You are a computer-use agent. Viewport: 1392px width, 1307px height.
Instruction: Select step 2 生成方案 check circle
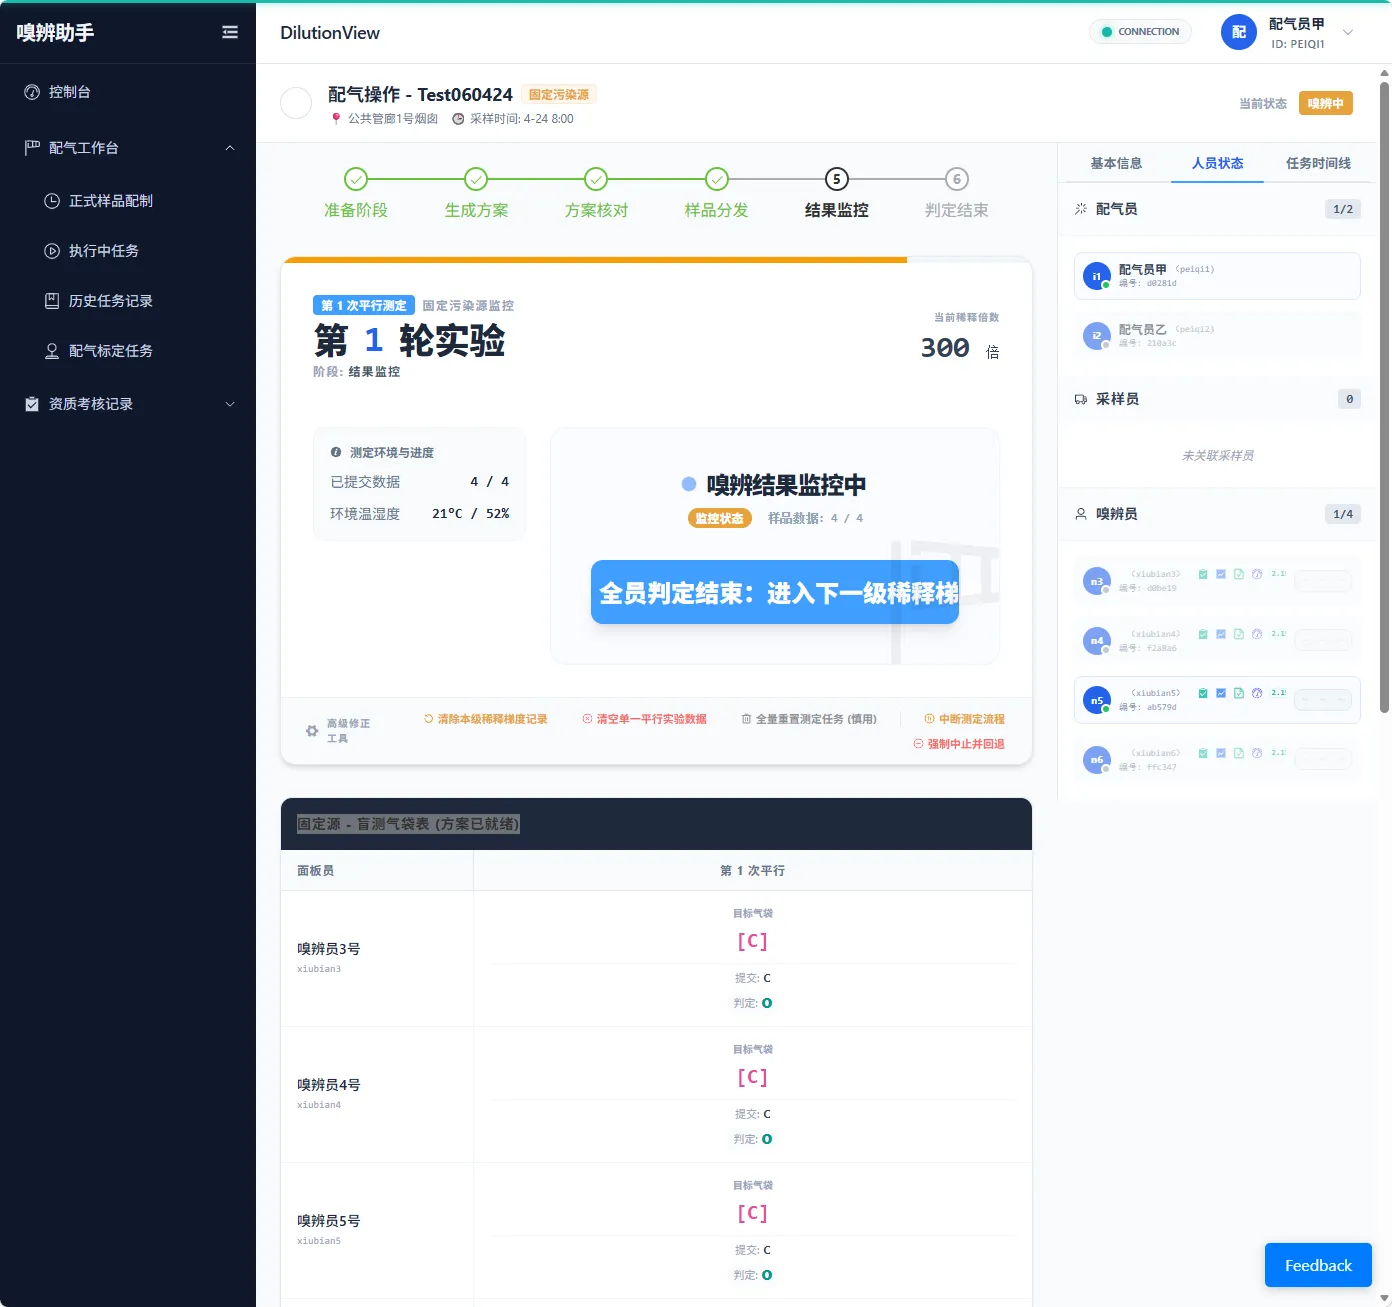click(x=476, y=179)
